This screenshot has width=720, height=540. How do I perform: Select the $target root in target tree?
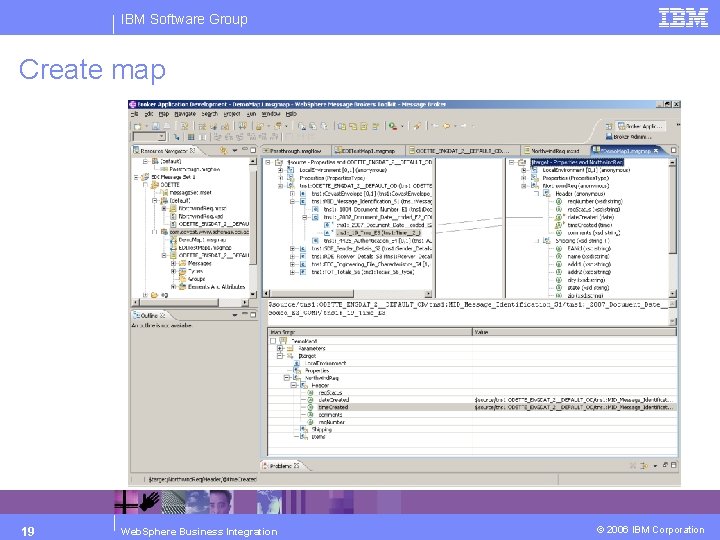(x=577, y=162)
